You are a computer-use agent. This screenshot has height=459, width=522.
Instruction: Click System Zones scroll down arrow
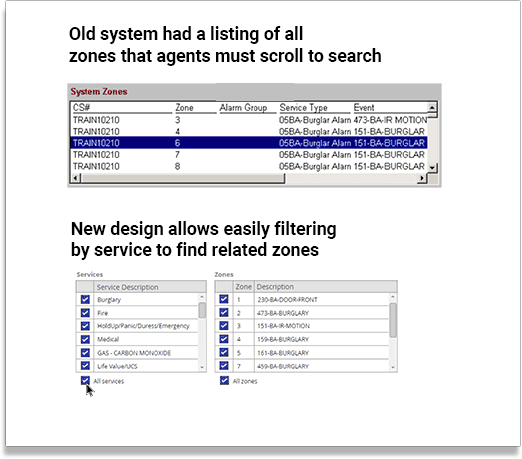point(432,167)
